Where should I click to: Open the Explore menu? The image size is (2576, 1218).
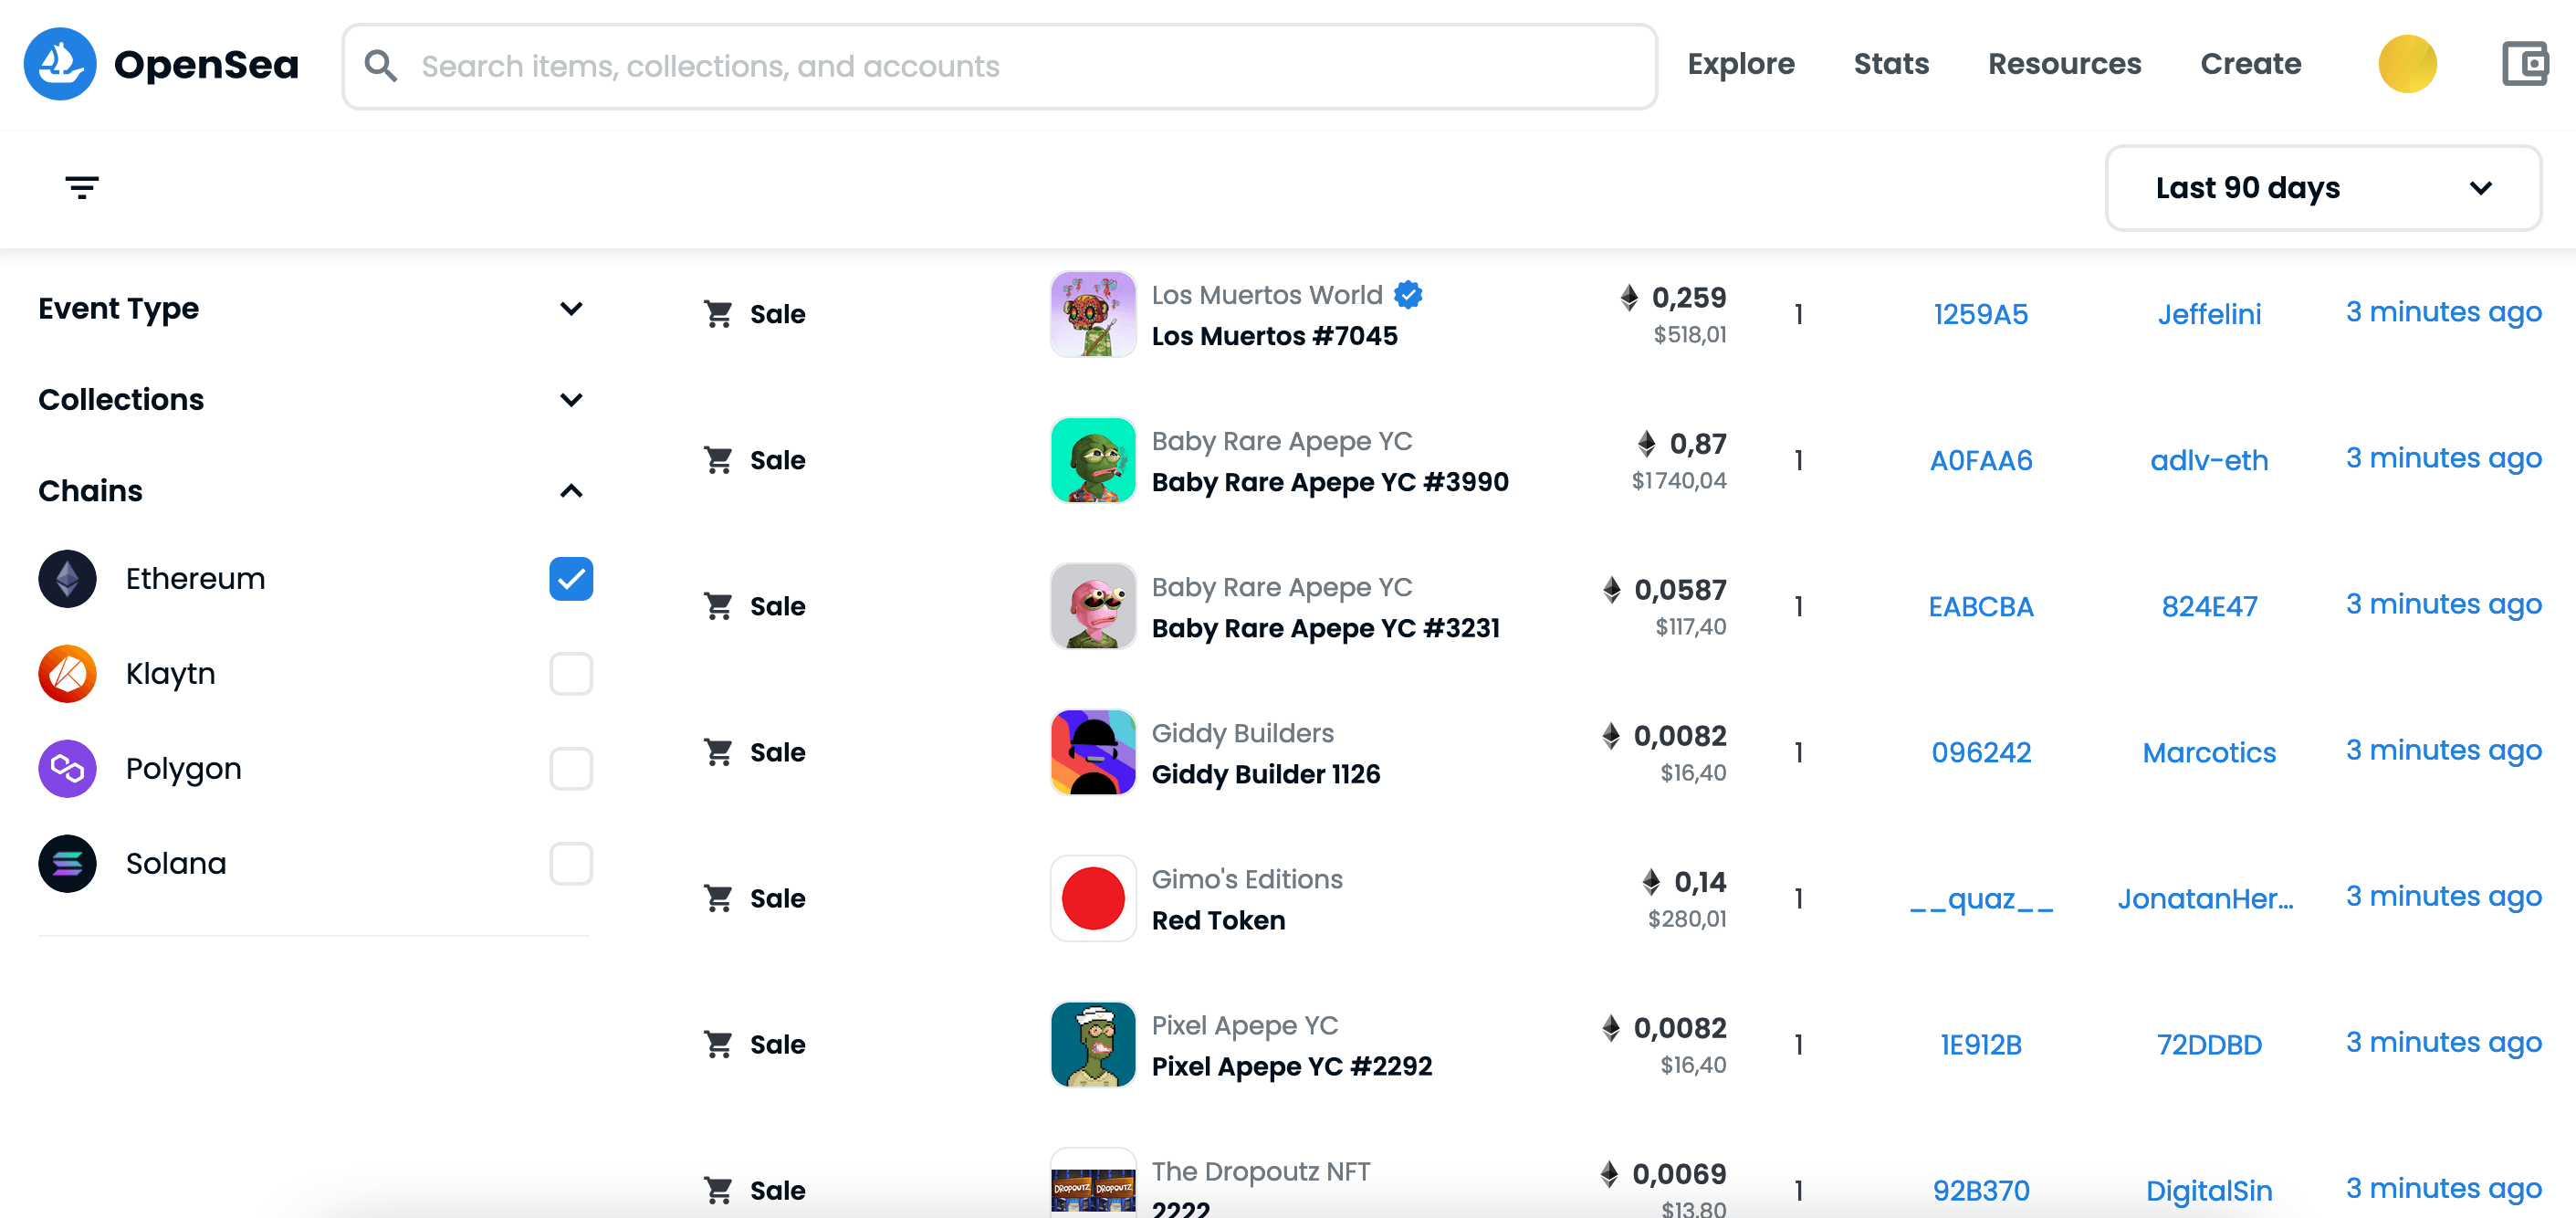tap(1741, 64)
